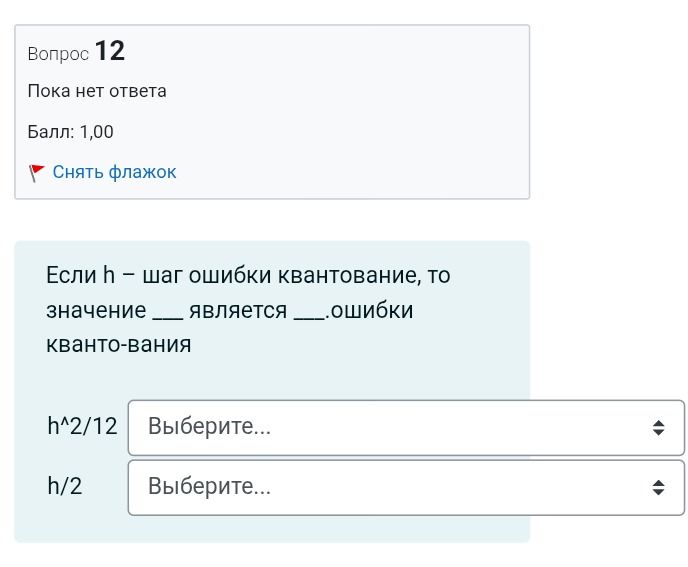The height and width of the screenshot is (567, 688).
Task: Click the 'Вопрос' label
Action: tap(58, 54)
